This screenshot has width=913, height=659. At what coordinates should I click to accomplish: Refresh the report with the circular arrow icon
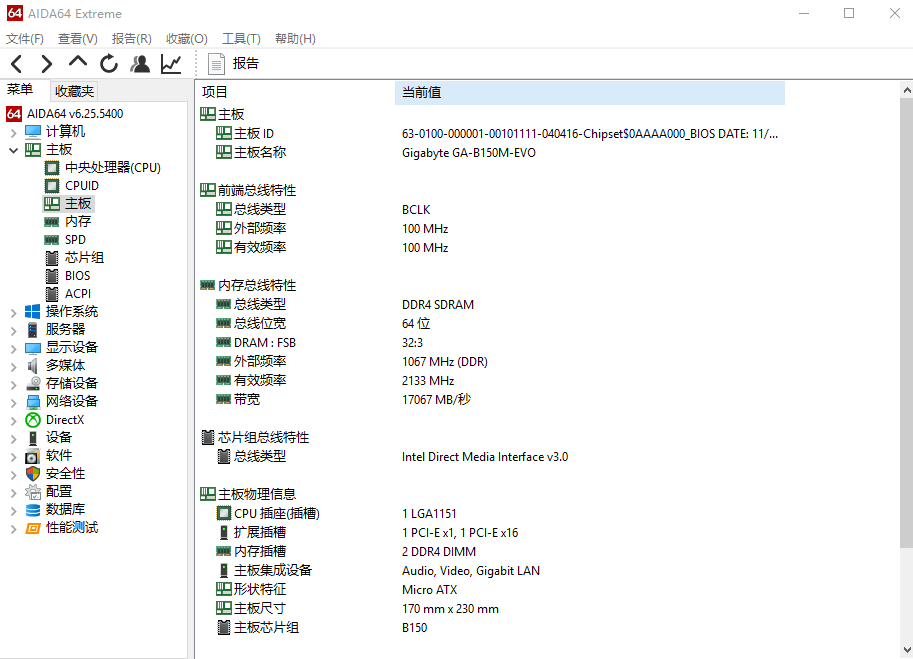tap(108, 63)
